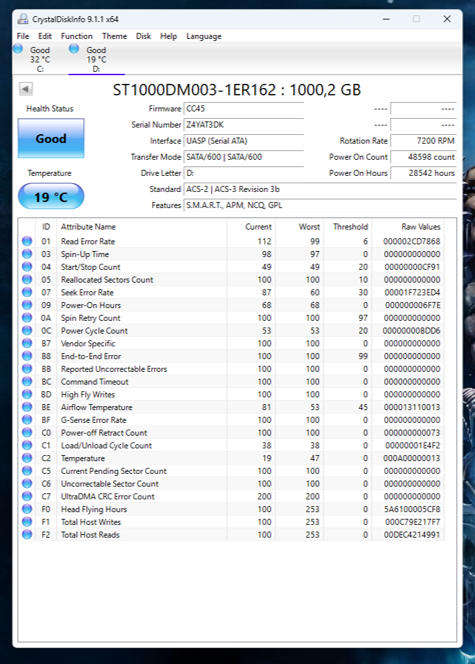Click status icon for Reported Uncorrectable Errors
This screenshot has height=664, width=475.
[x=27, y=368]
